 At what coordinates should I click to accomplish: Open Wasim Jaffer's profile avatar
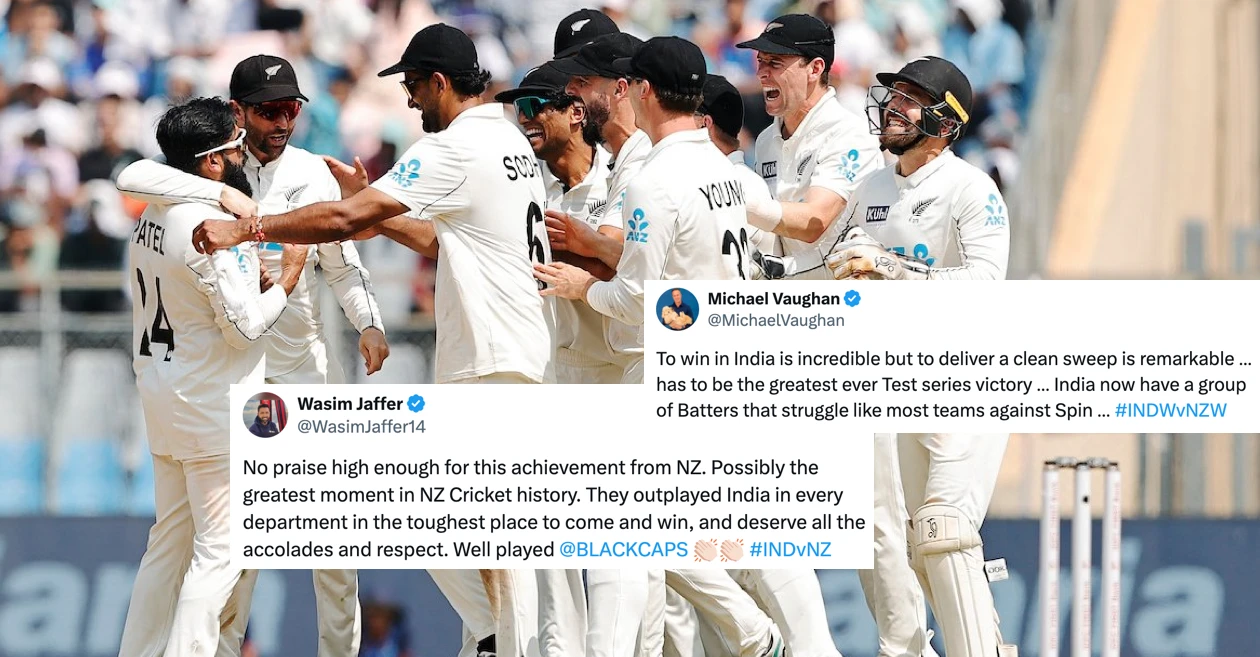[x=265, y=415]
